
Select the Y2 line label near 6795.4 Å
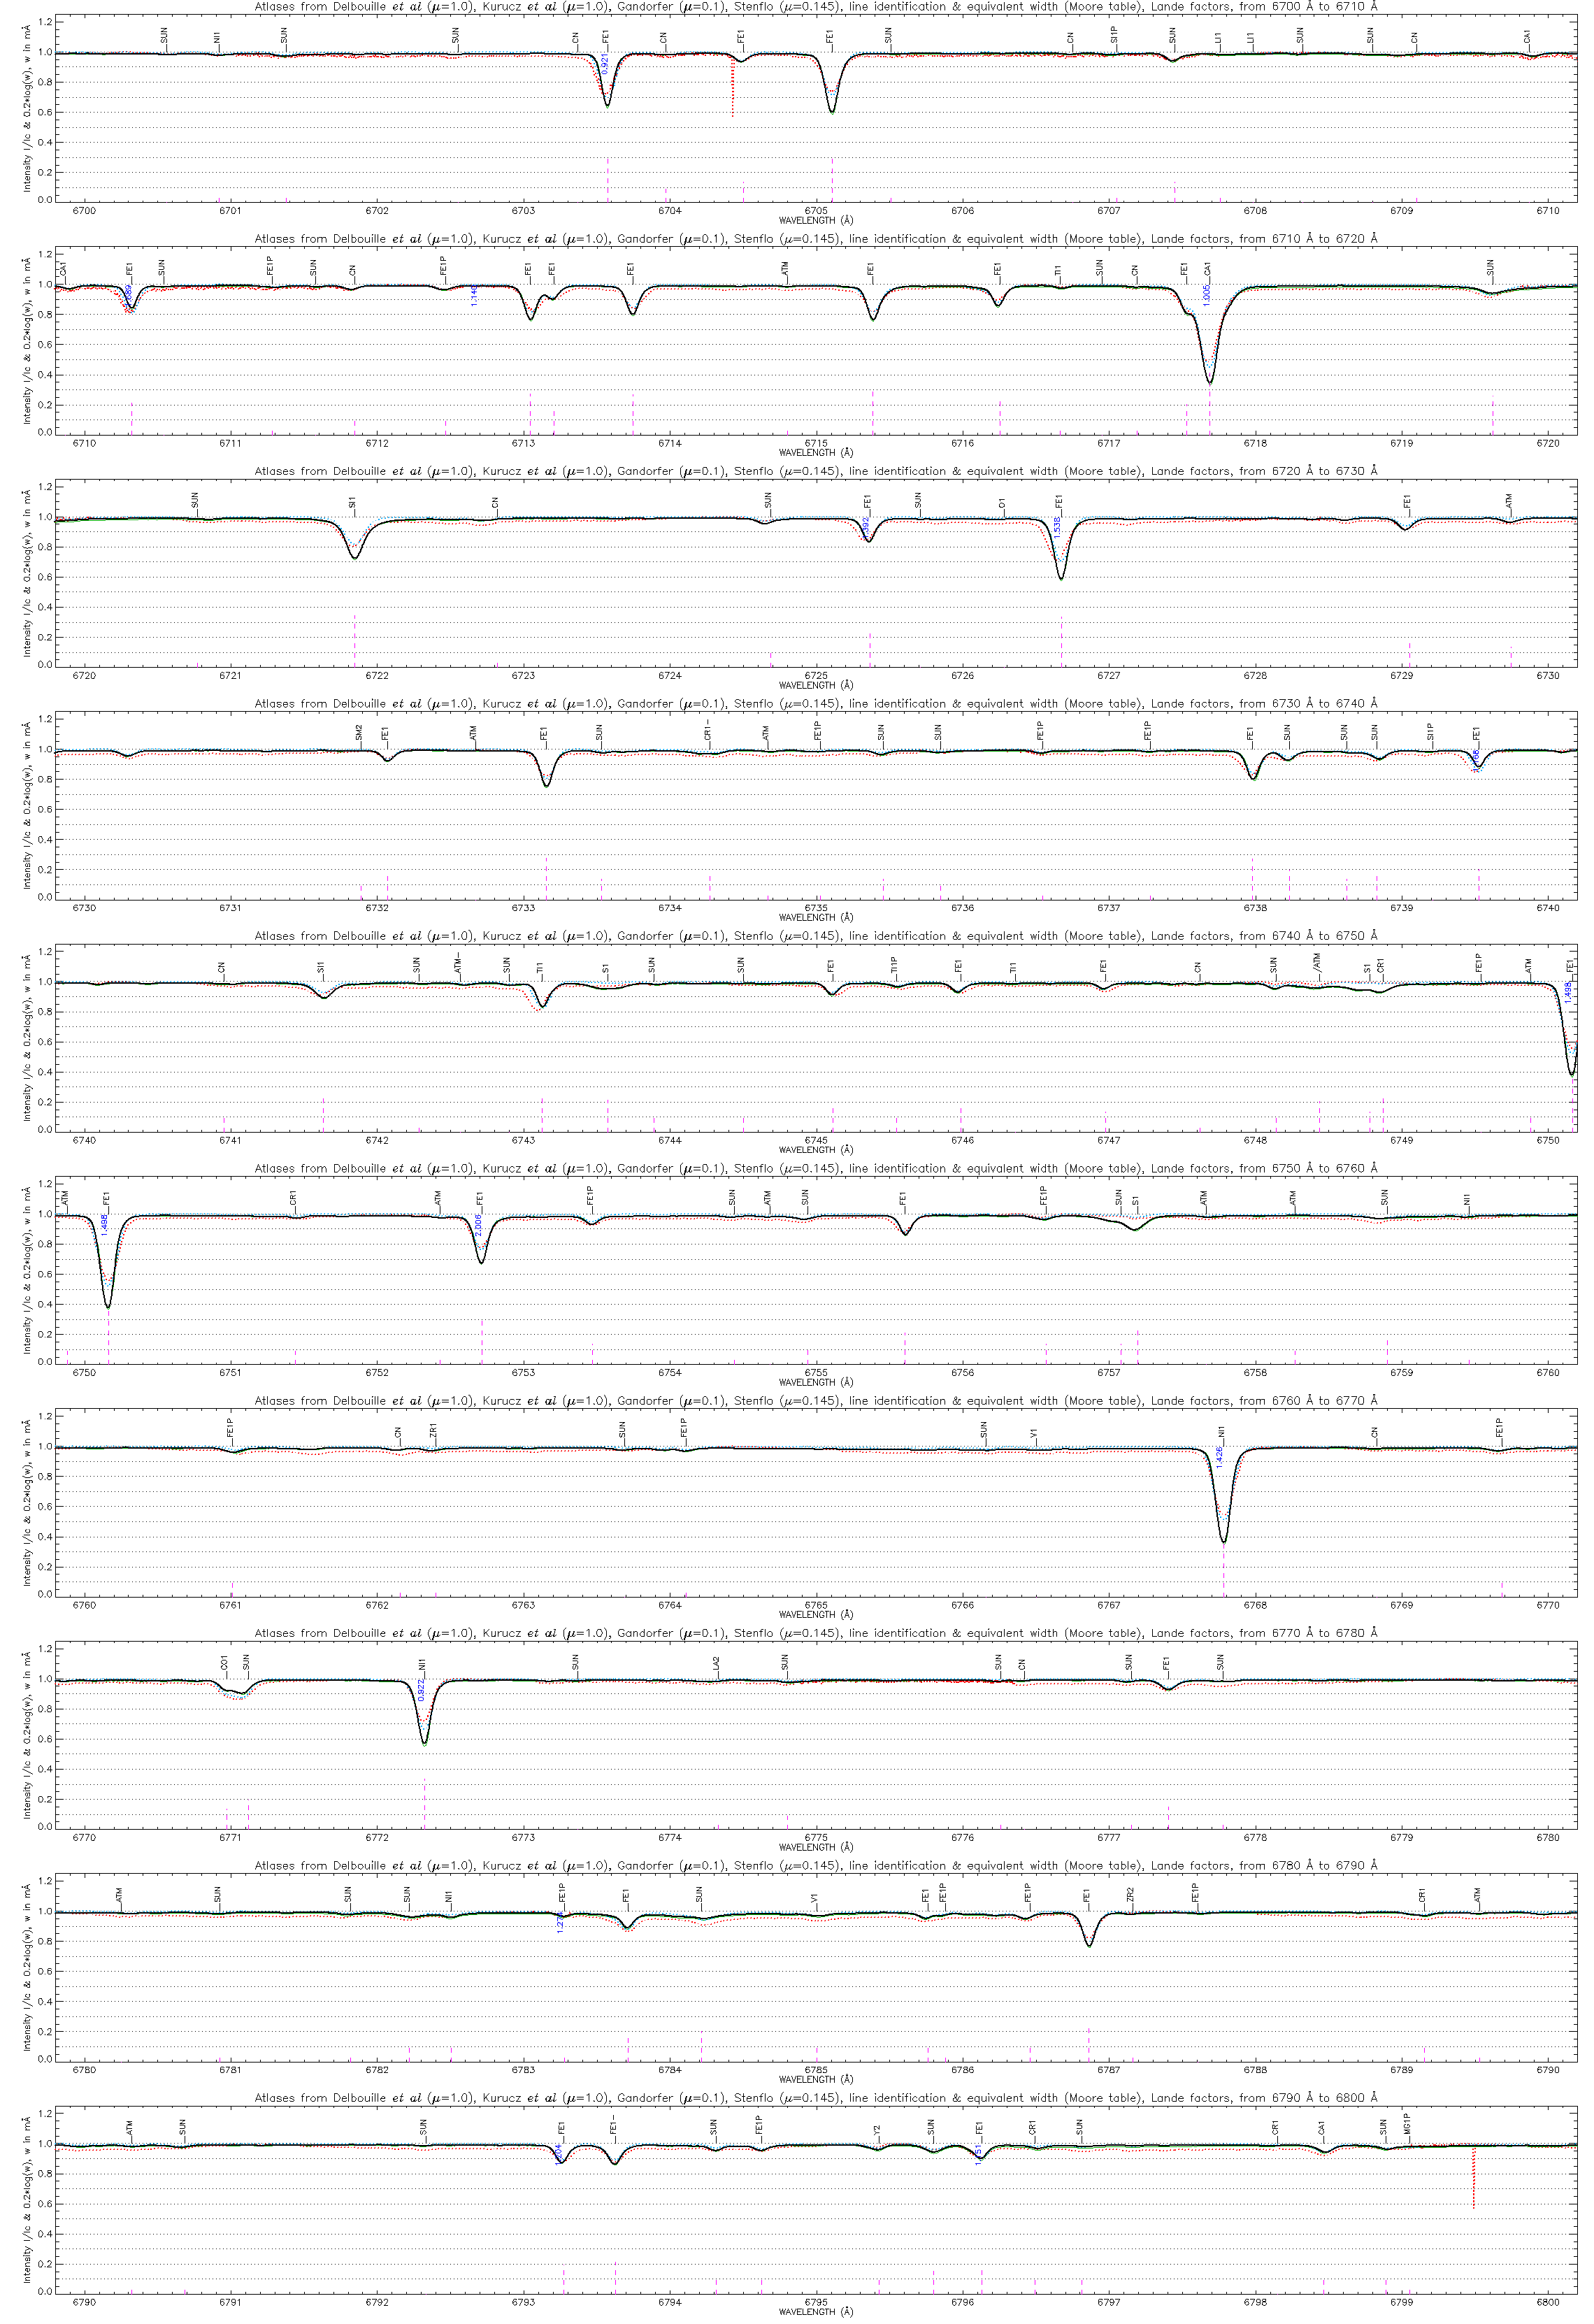pos(878,2130)
